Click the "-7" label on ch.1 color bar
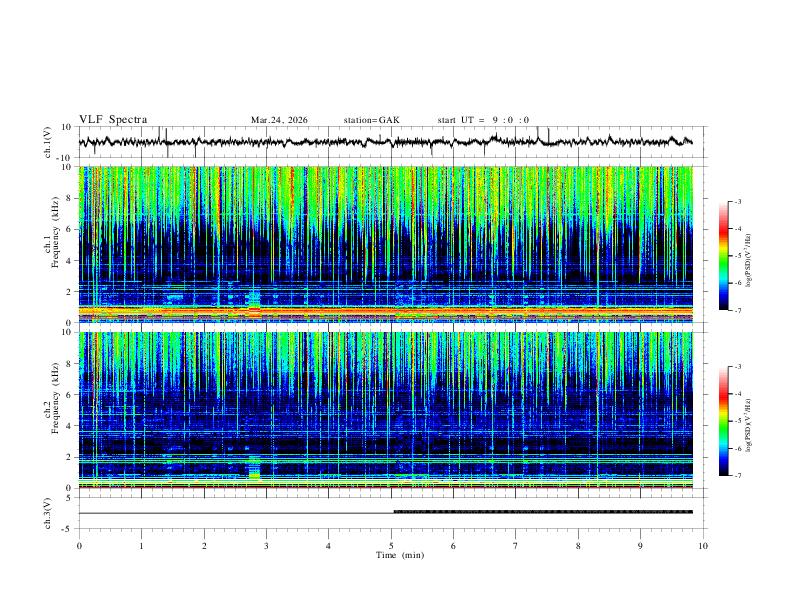Screen dimensions: 792x612 coord(737,310)
